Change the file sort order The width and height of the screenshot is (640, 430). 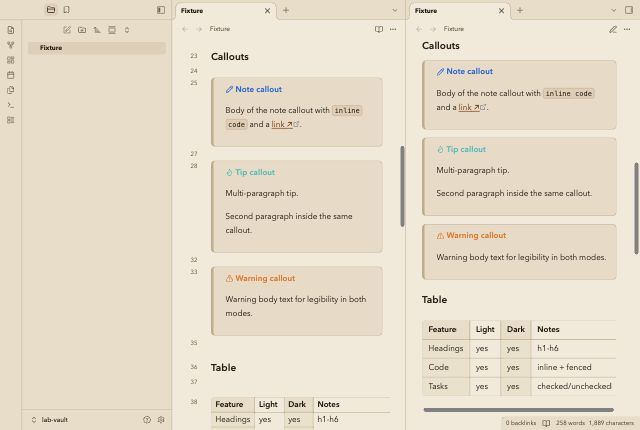click(97, 30)
